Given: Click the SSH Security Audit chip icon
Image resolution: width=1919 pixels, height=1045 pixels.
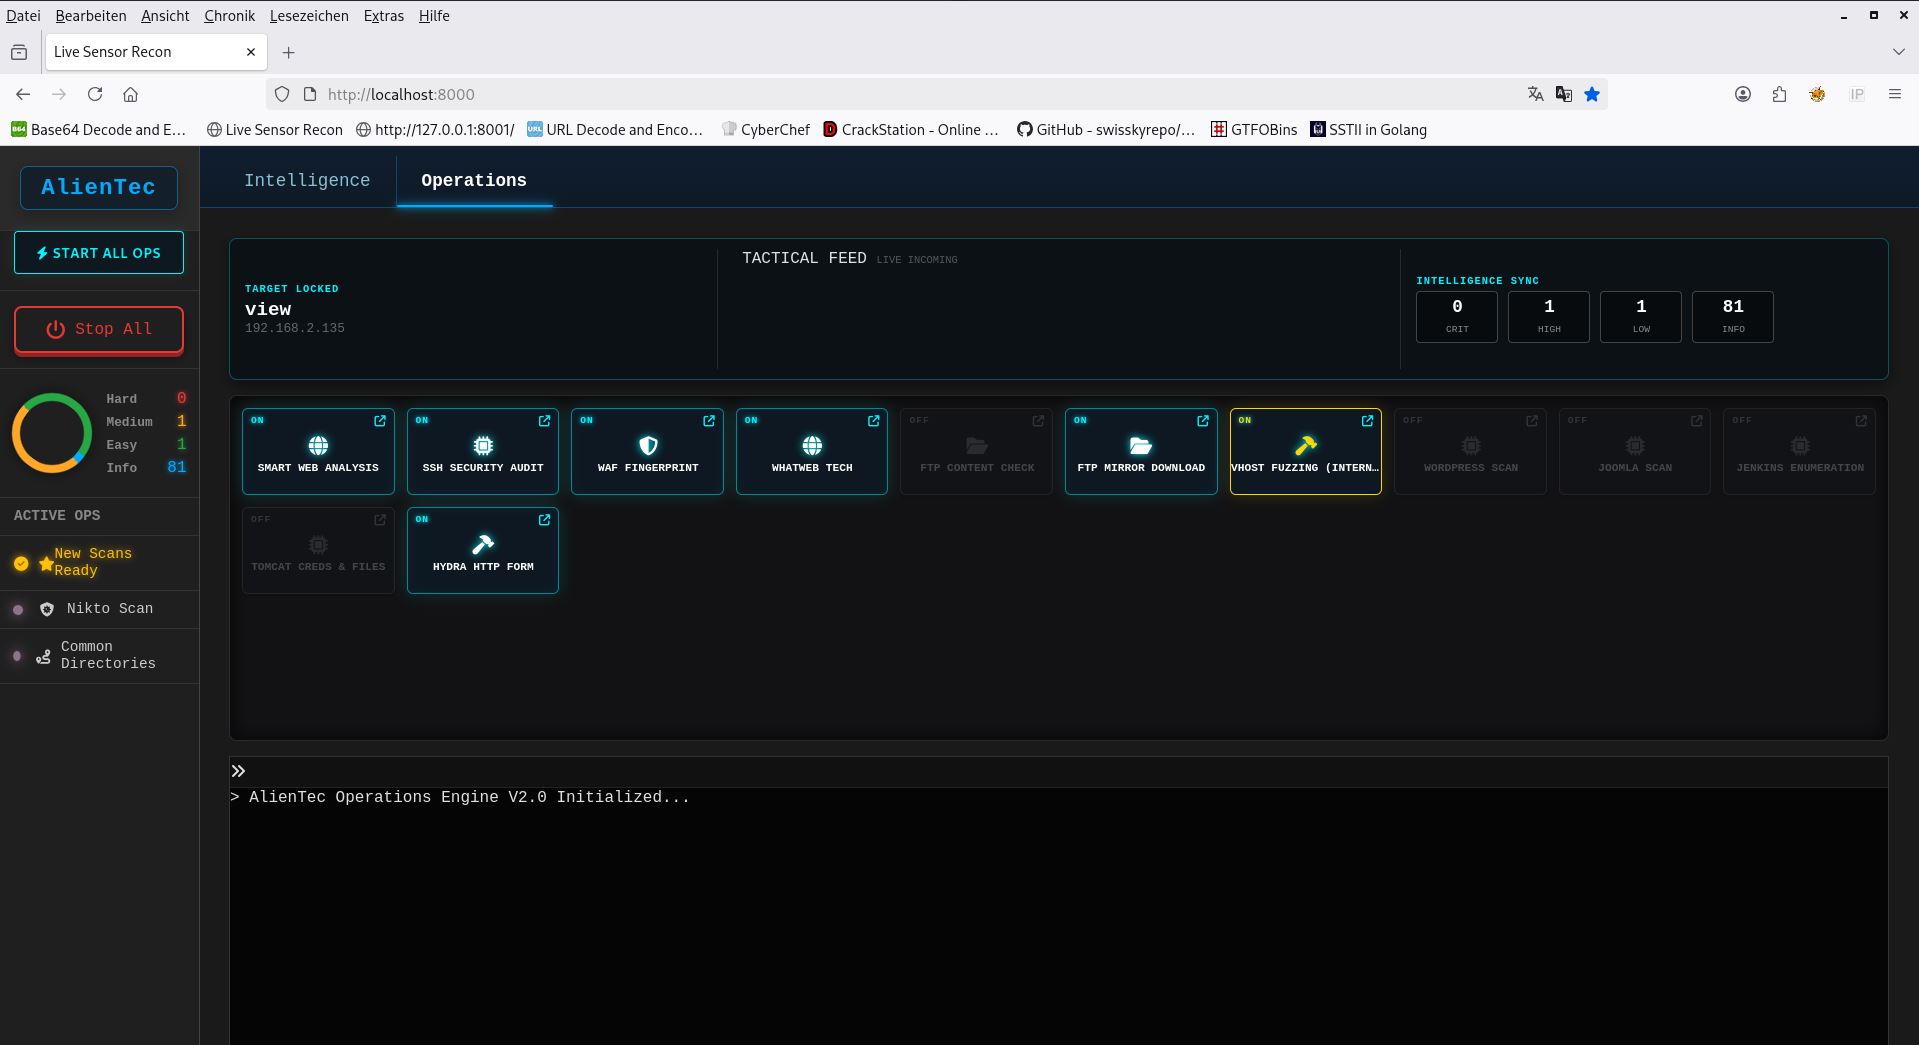Looking at the screenshot, I should coord(483,445).
